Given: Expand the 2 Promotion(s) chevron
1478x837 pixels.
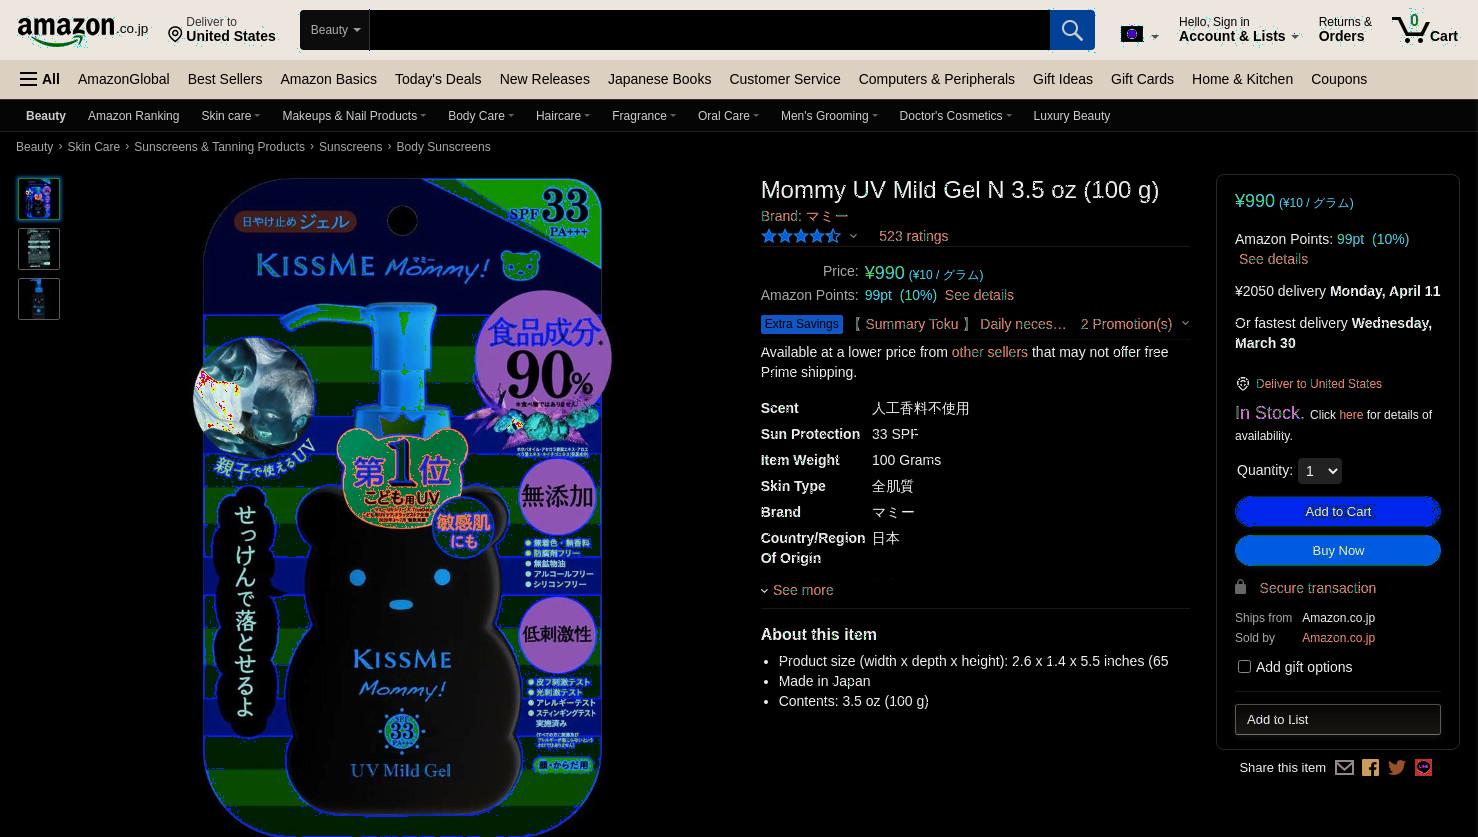Looking at the screenshot, I should click(x=1185, y=324).
